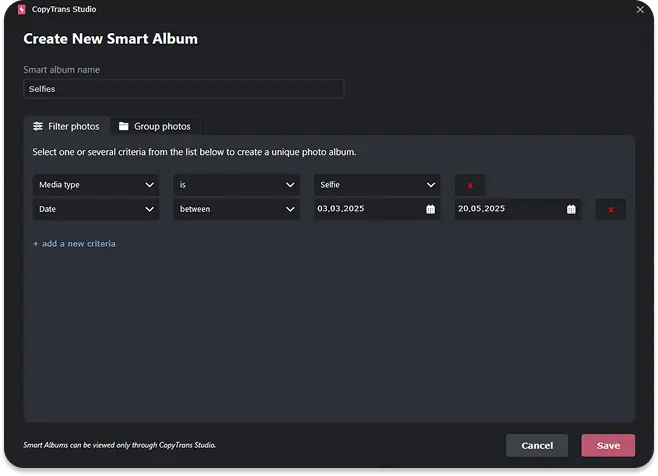Remove the Date criteria row
The height and width of the screenshot is (476, 658).
(611, 209)
